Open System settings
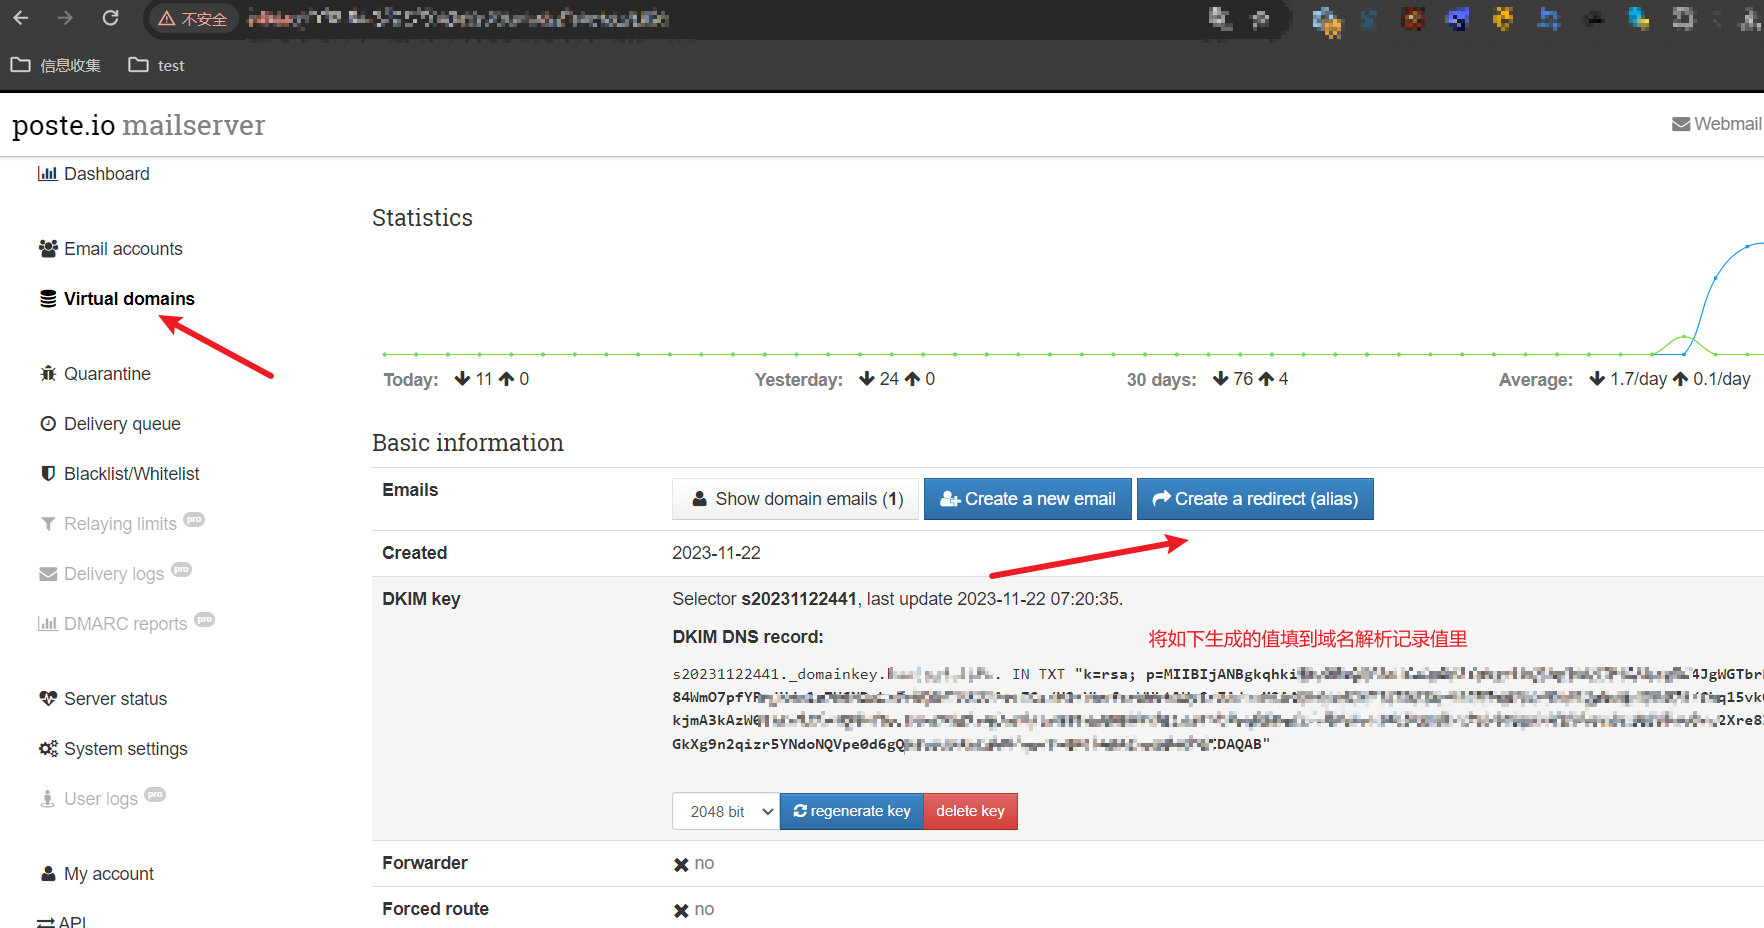 112,749
